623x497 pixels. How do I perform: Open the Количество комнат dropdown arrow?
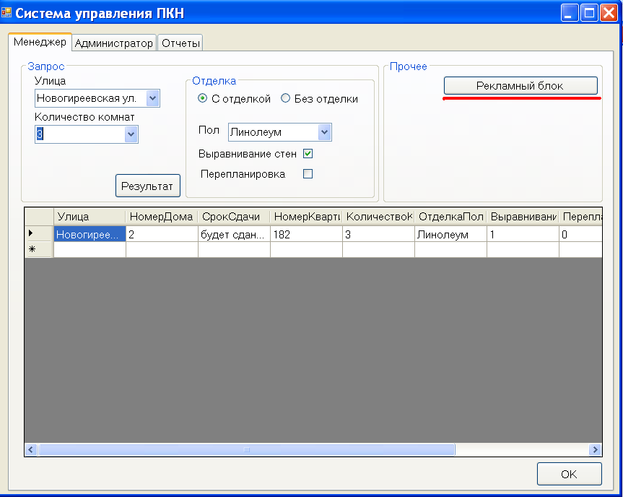click(131, 134)
